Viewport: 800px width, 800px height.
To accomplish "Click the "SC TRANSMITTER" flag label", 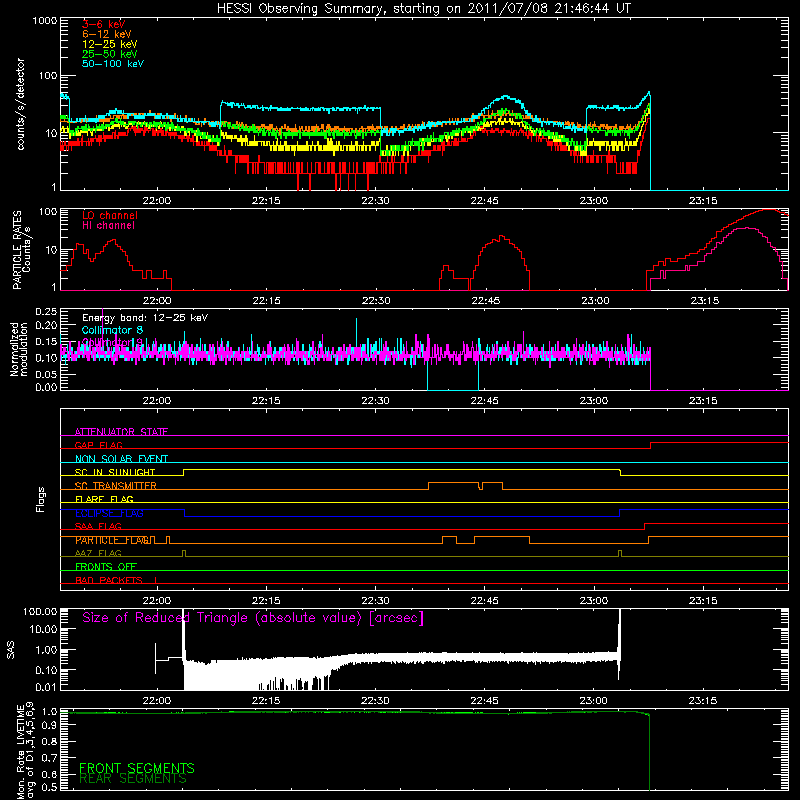I will point(116,485).
